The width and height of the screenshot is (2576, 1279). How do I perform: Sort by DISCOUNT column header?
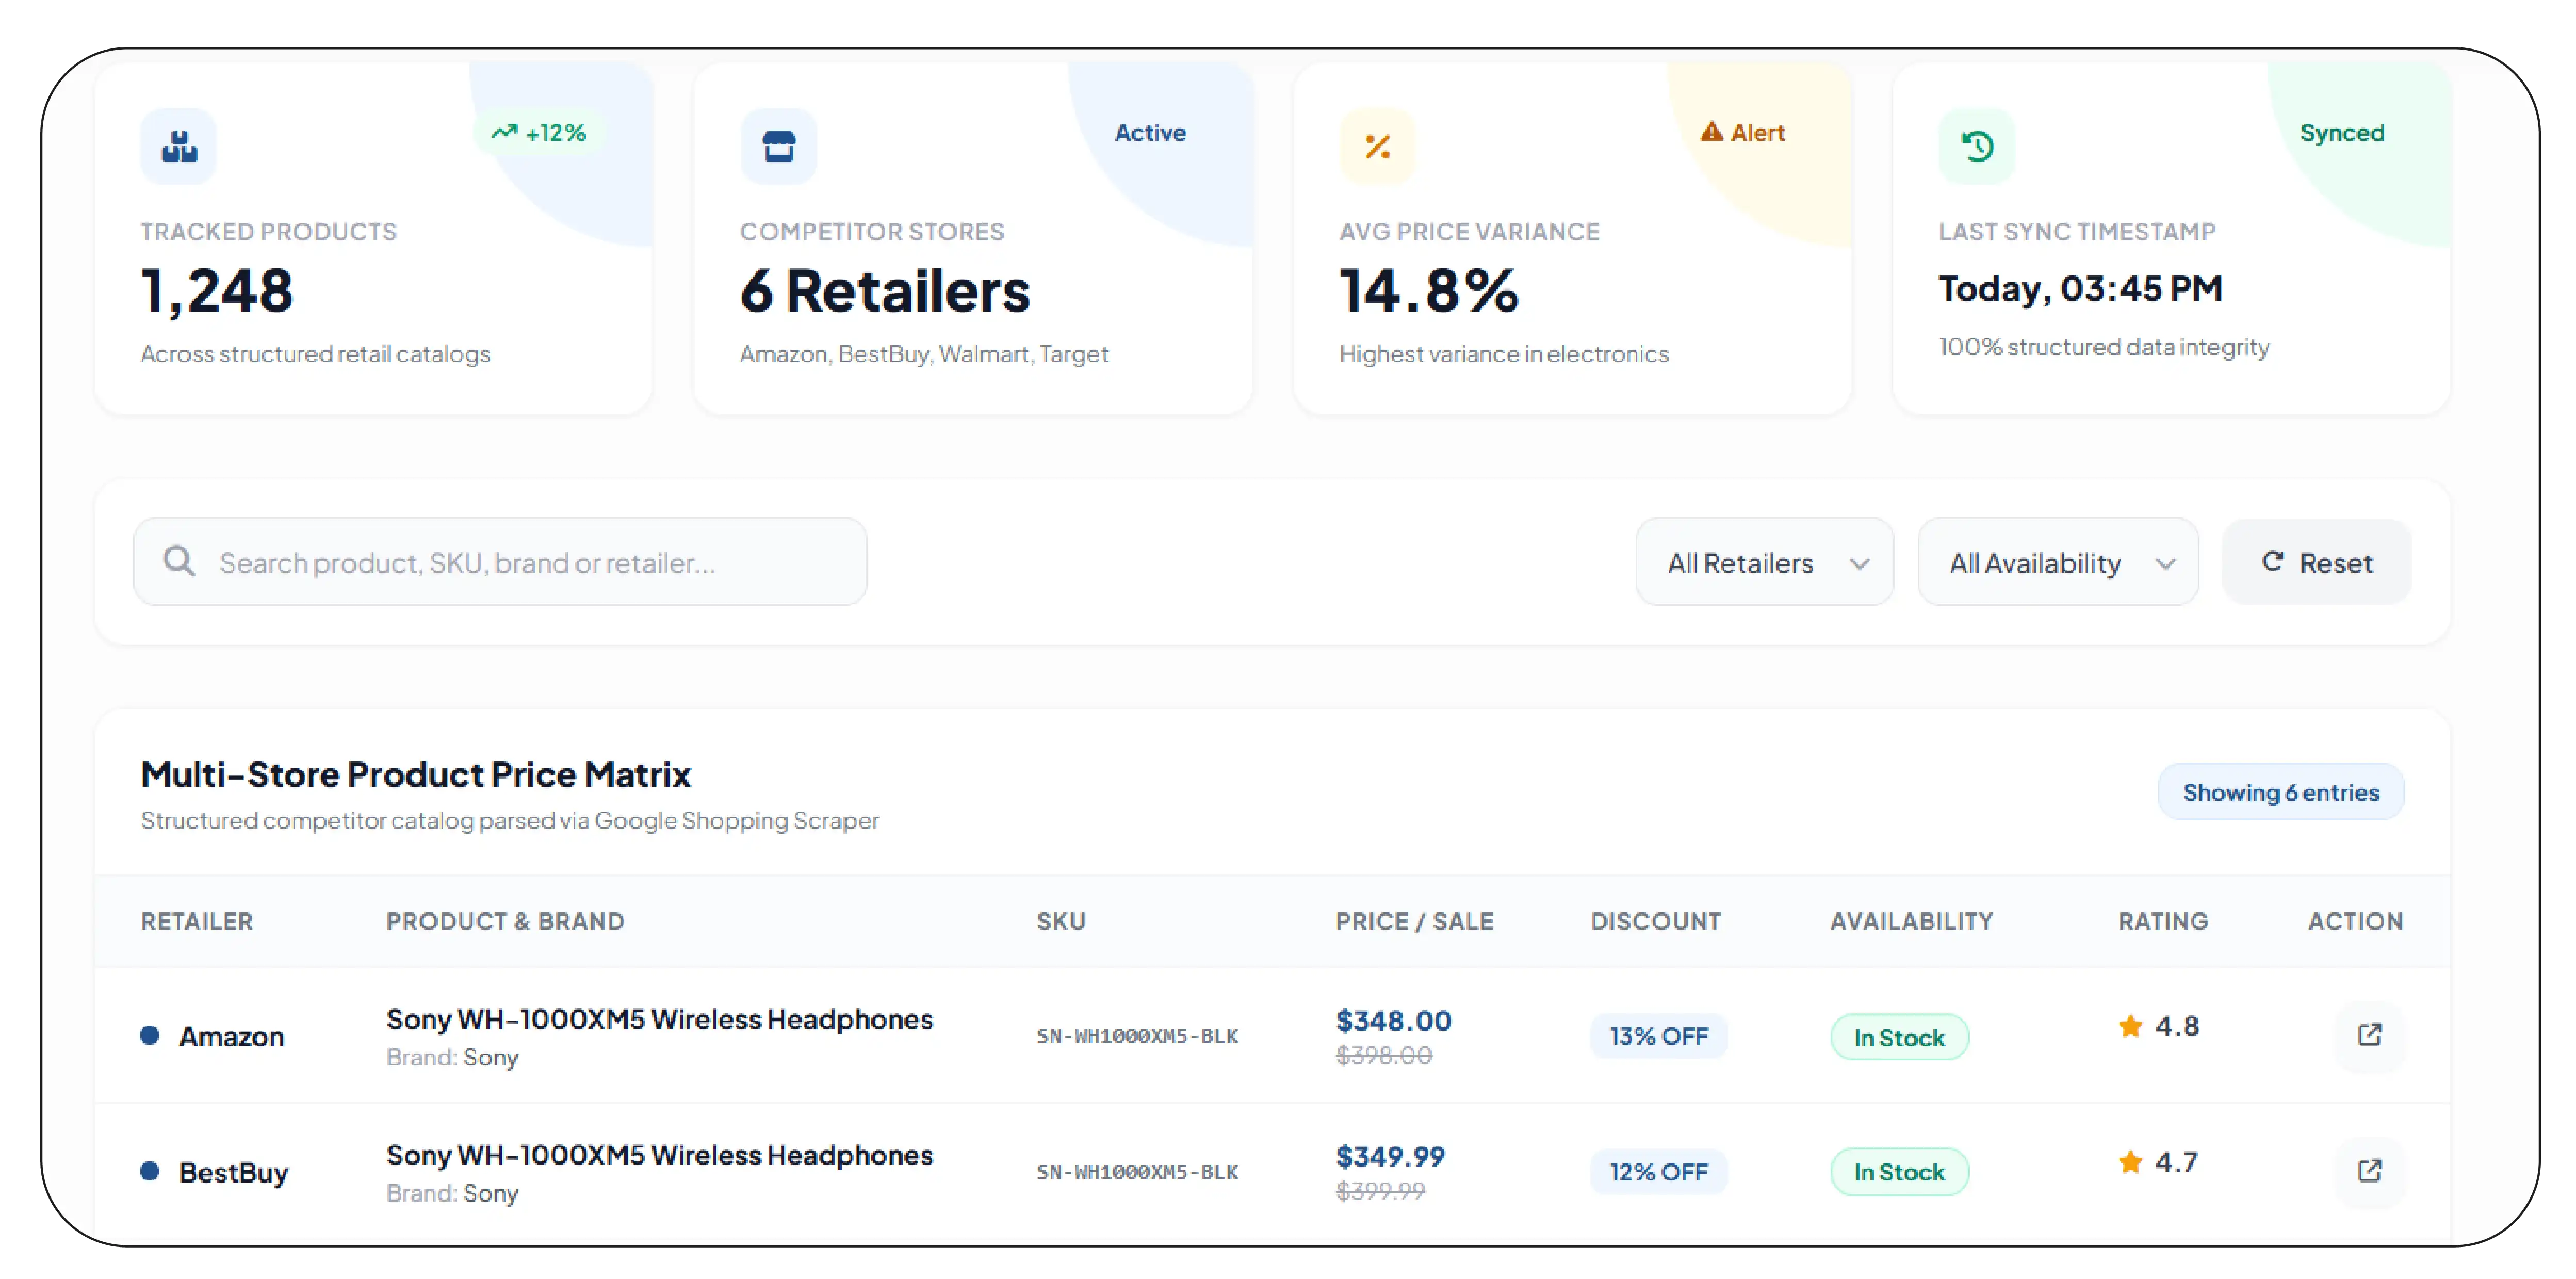pos(1656,921)
